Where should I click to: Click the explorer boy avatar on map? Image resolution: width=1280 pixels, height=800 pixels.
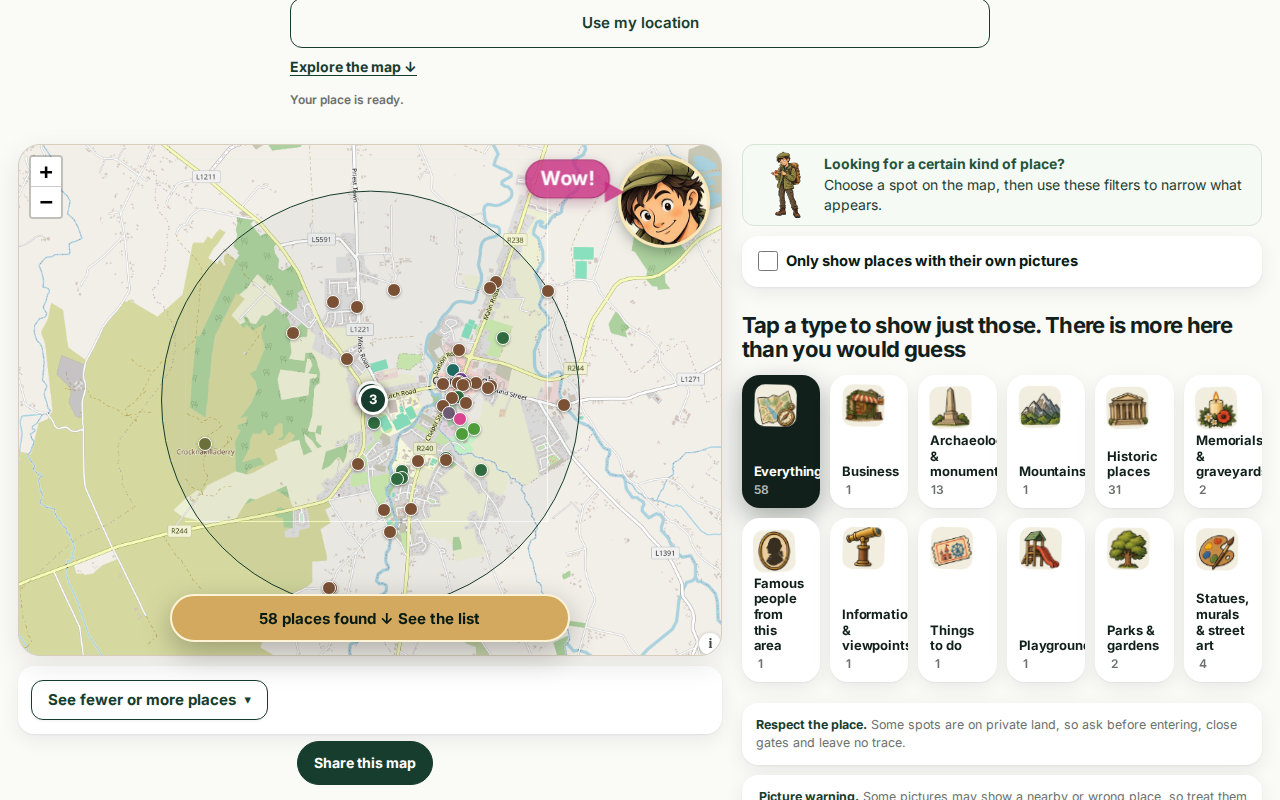(x=664, y=202)
